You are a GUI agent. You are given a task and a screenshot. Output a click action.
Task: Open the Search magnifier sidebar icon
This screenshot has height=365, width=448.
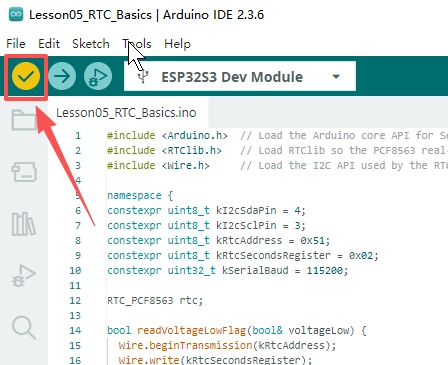24,328
